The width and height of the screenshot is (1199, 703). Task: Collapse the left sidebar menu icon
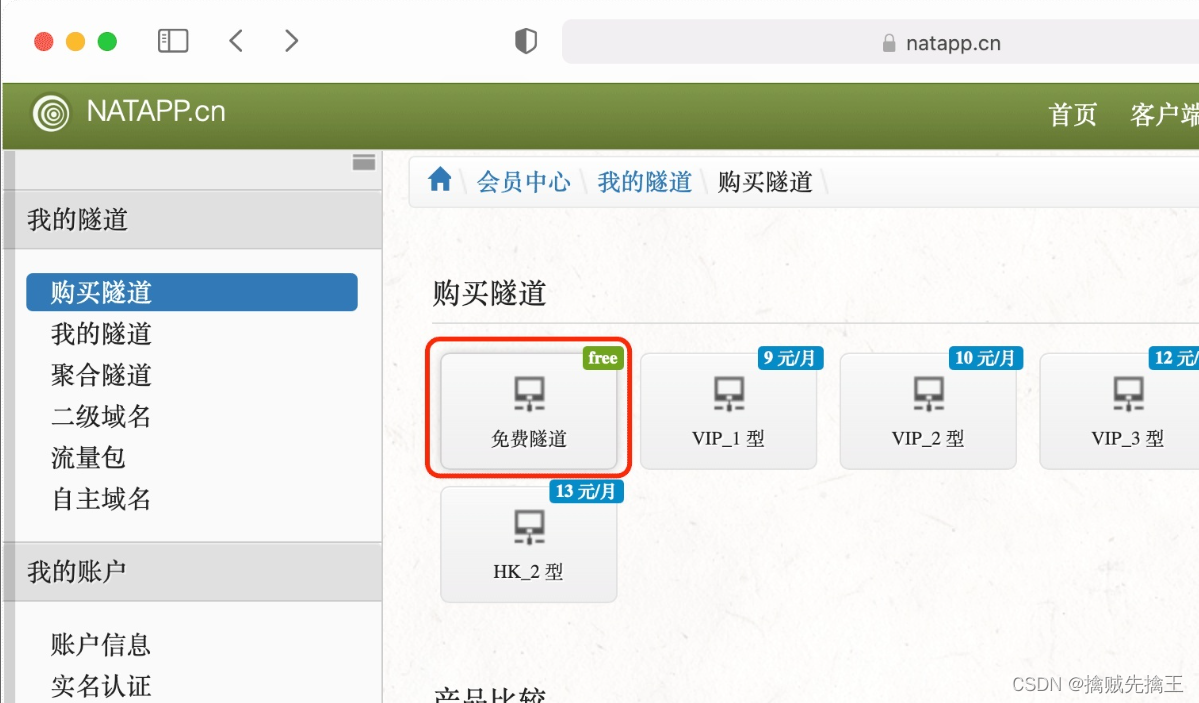tap(364, 161)
